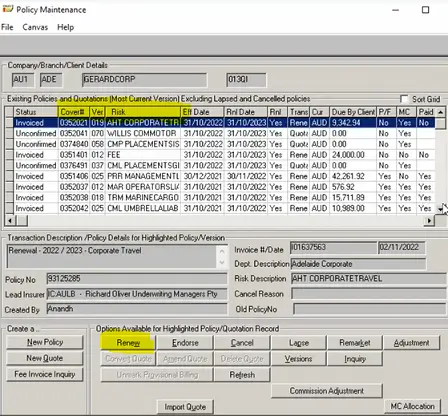Create a New Policy

(x=45, y=342)
